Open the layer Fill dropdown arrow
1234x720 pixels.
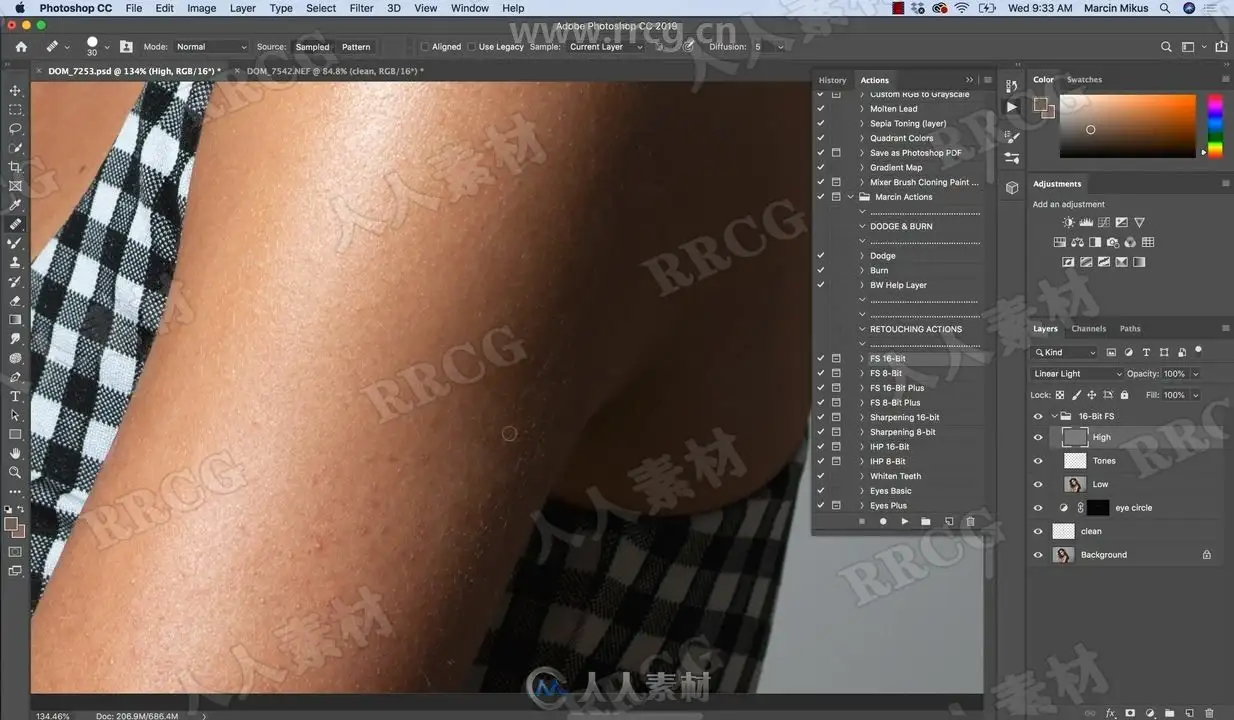[1195, 395]
